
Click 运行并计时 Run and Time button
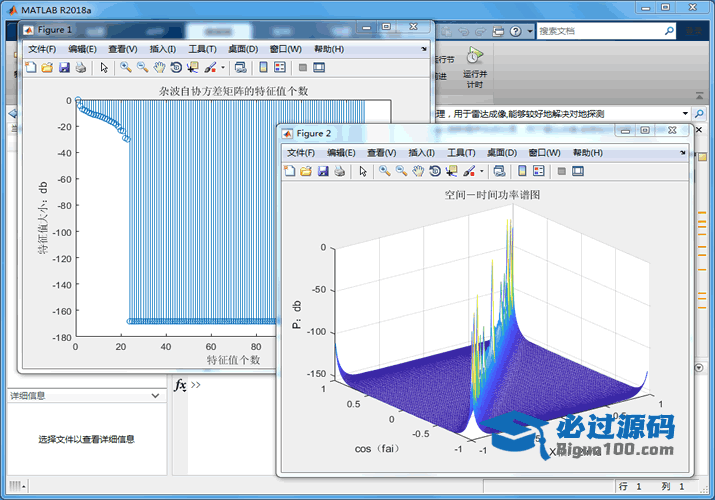pyautogui.click(x=475, y=67)
